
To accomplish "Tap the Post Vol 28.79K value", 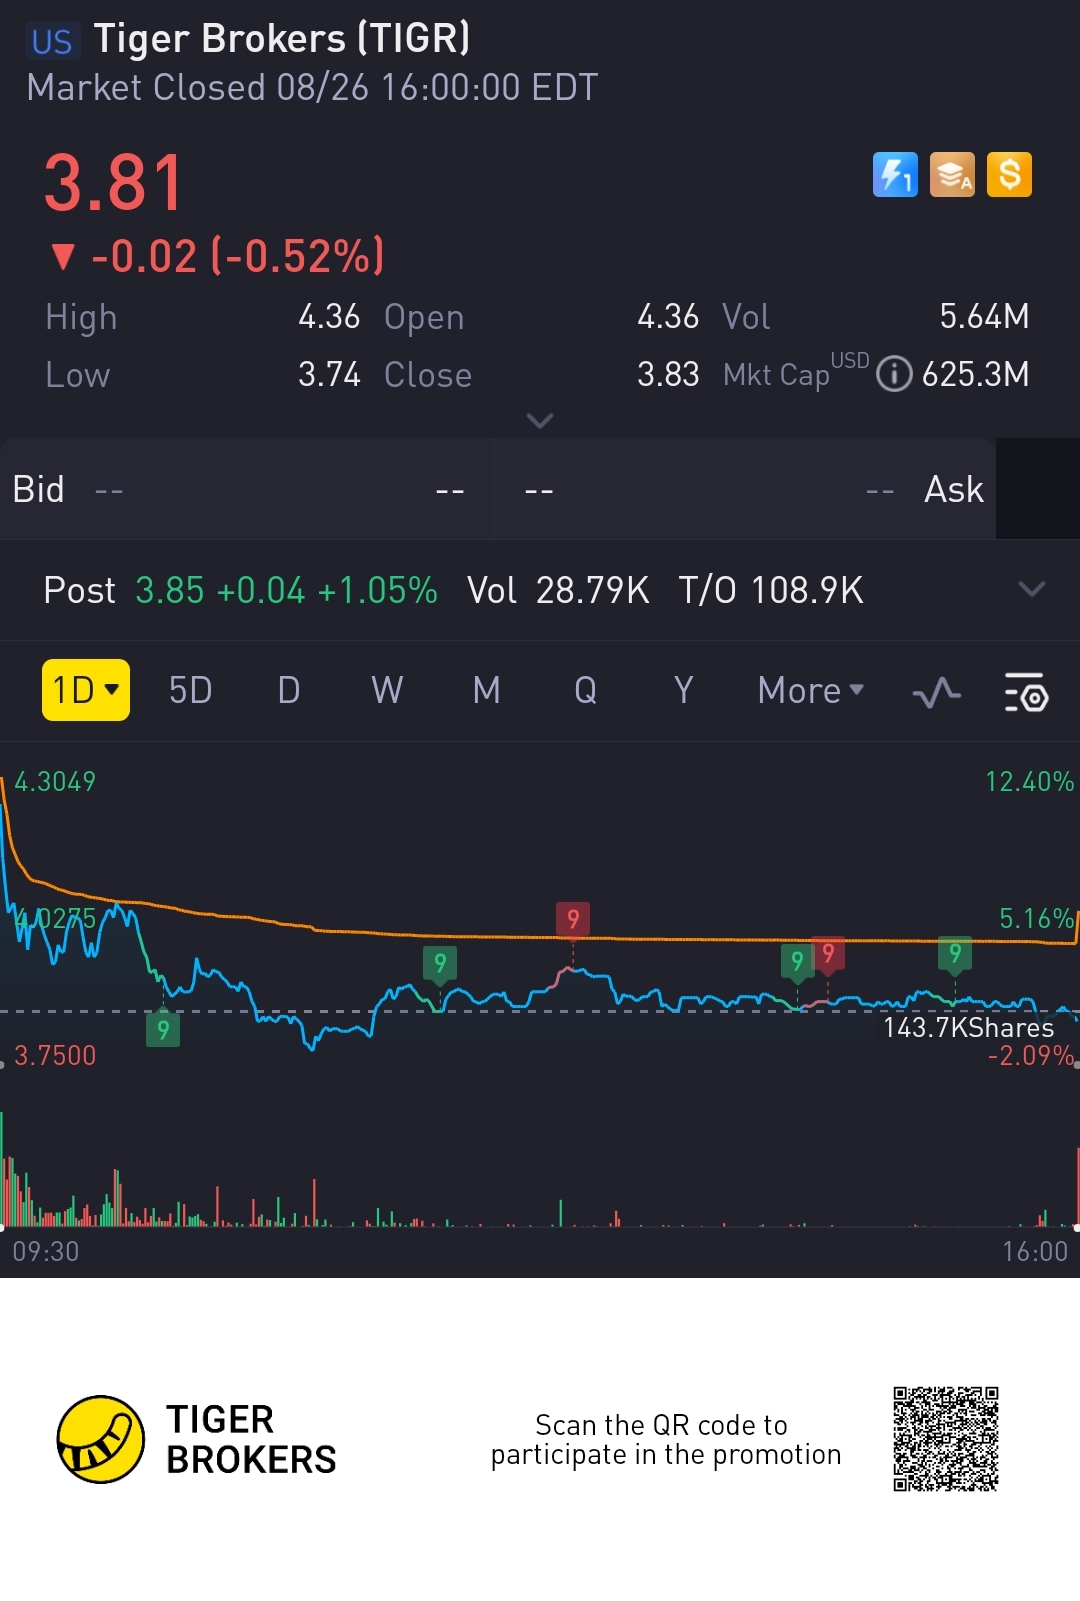I will tap(592, 590).
